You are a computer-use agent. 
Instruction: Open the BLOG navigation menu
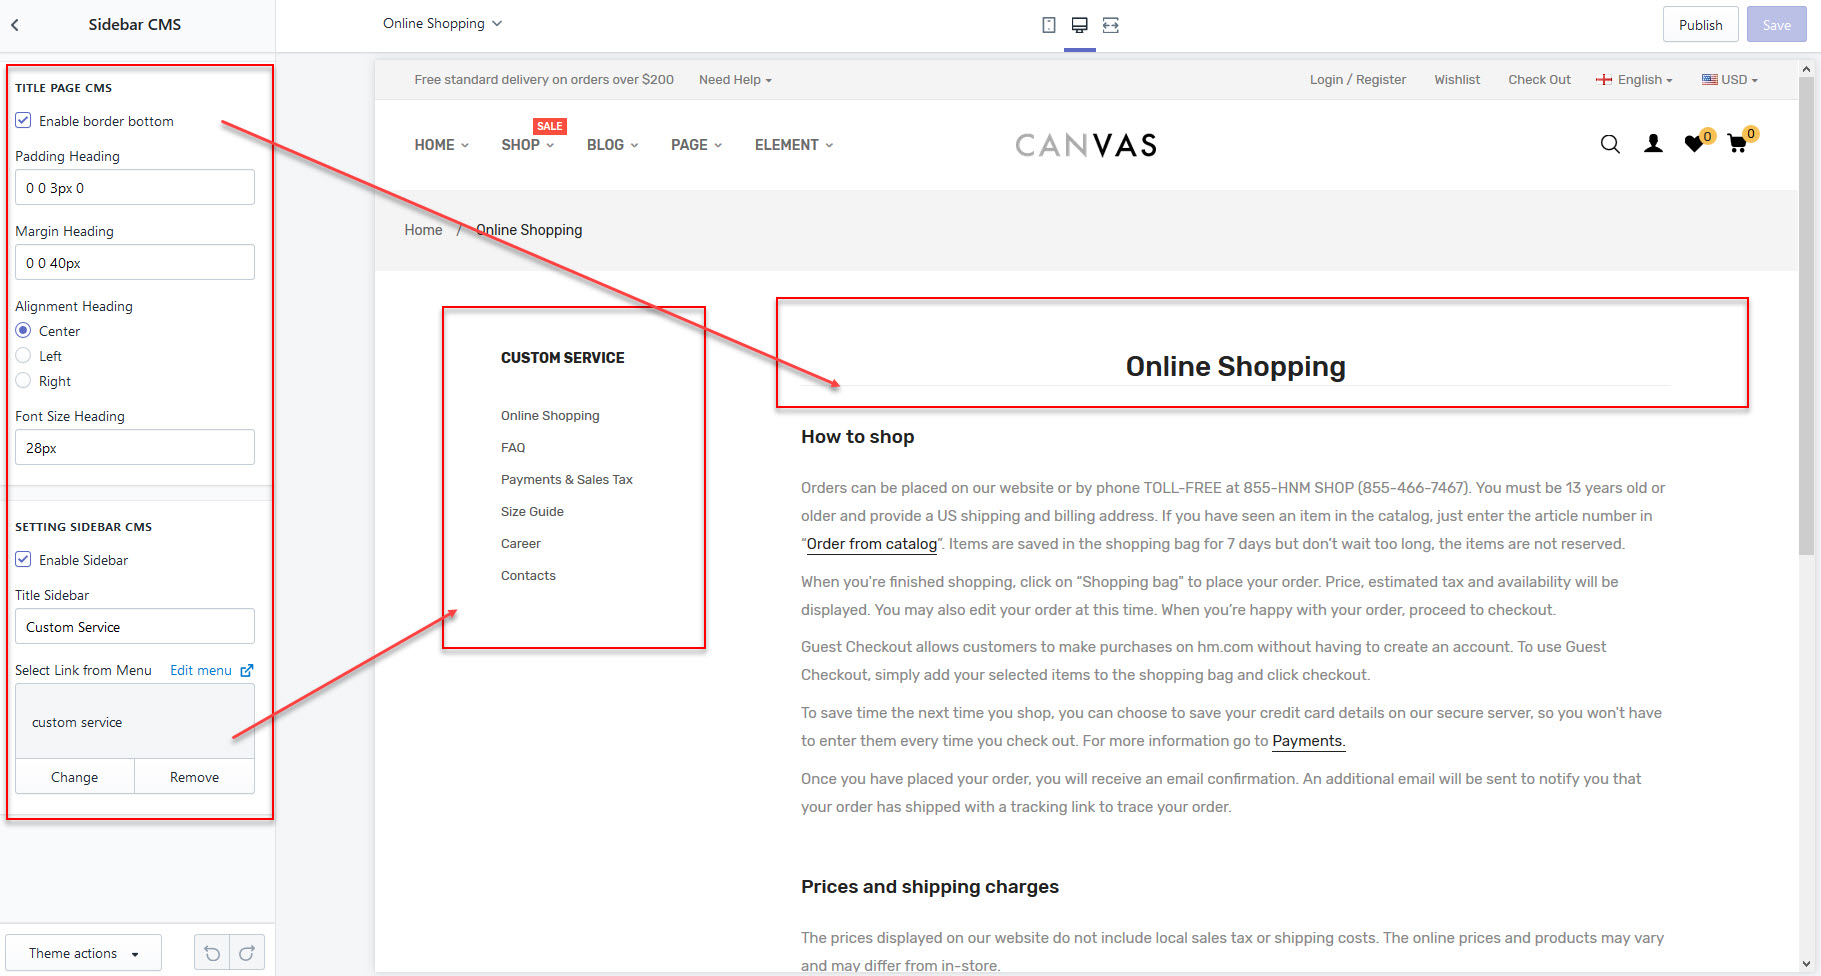(612, 145)
